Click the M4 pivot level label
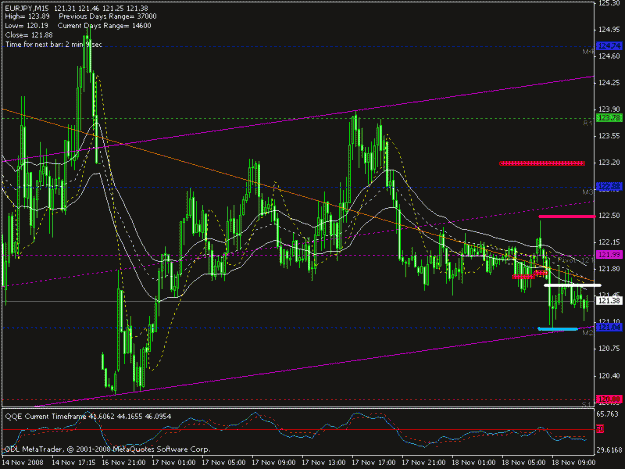This screenshot has width=625, height=469. (588, 52)
